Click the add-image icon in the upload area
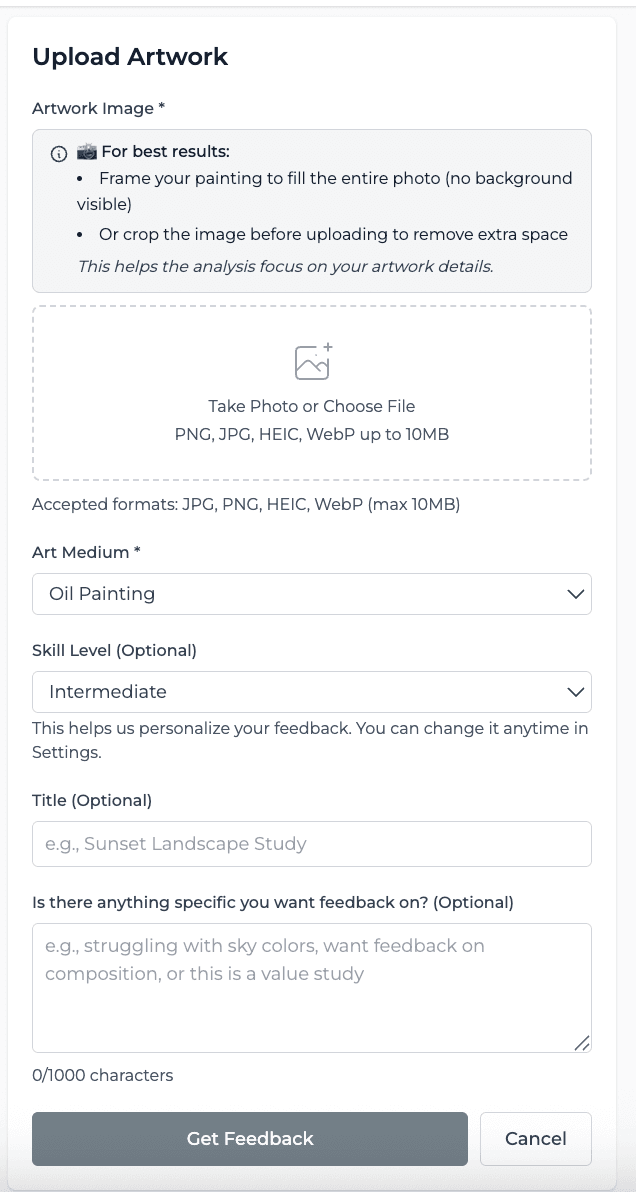 (311, 362)
